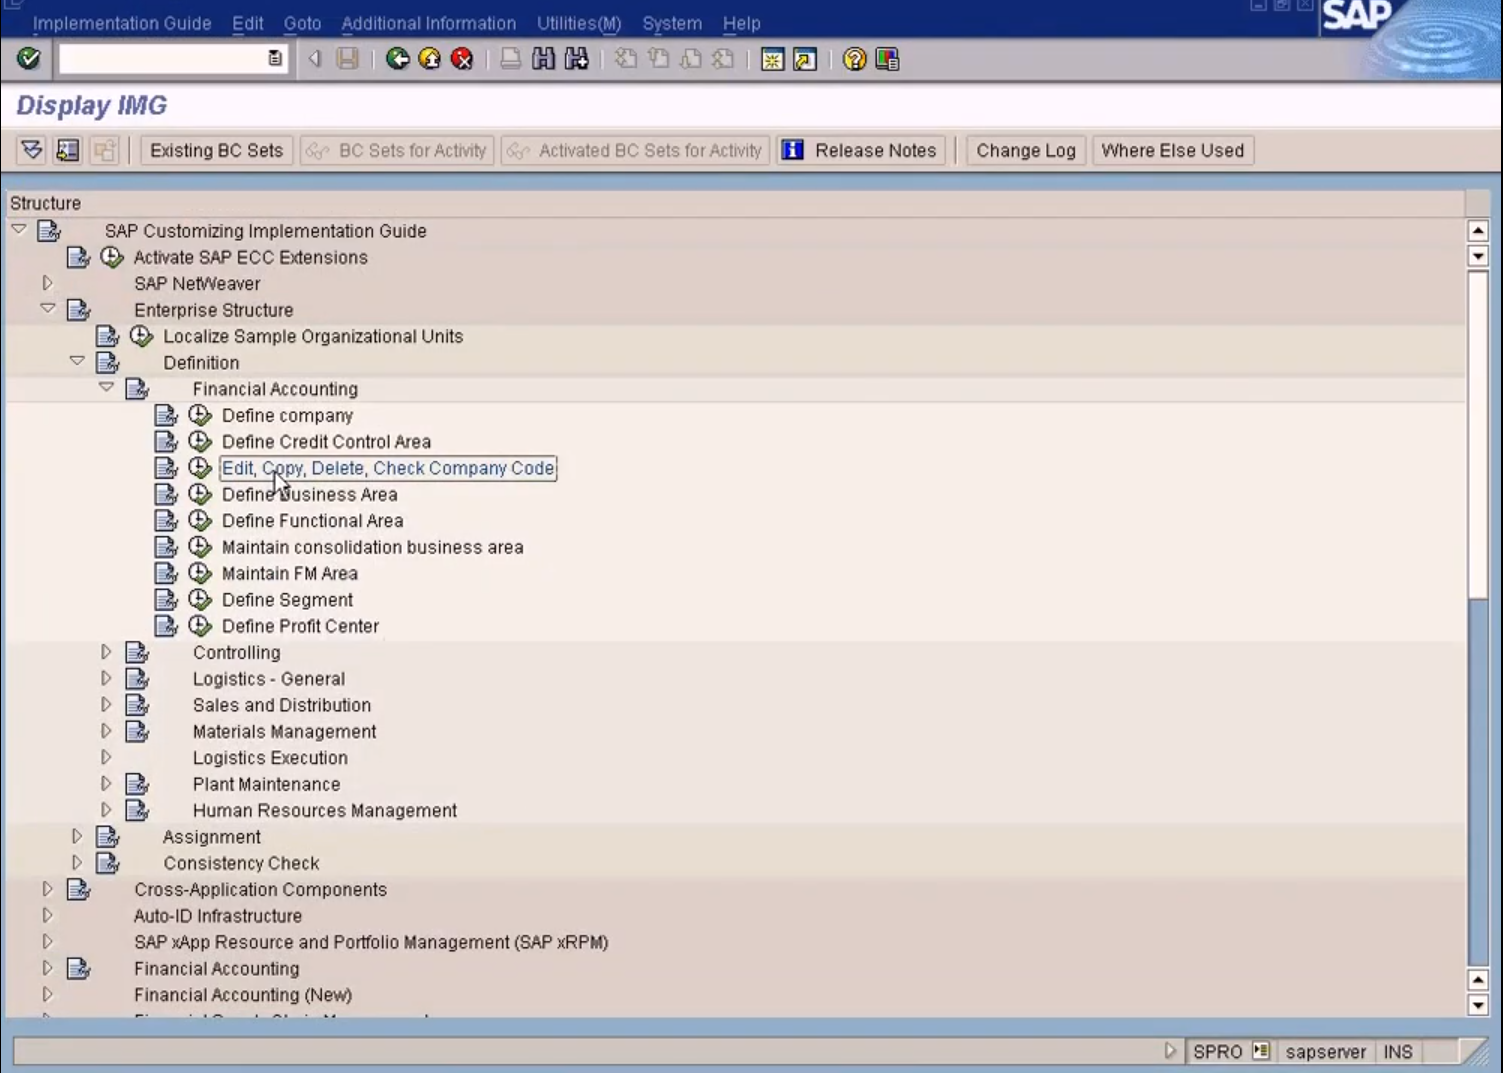Click the Where Else Used button

tap(1173, 150)
